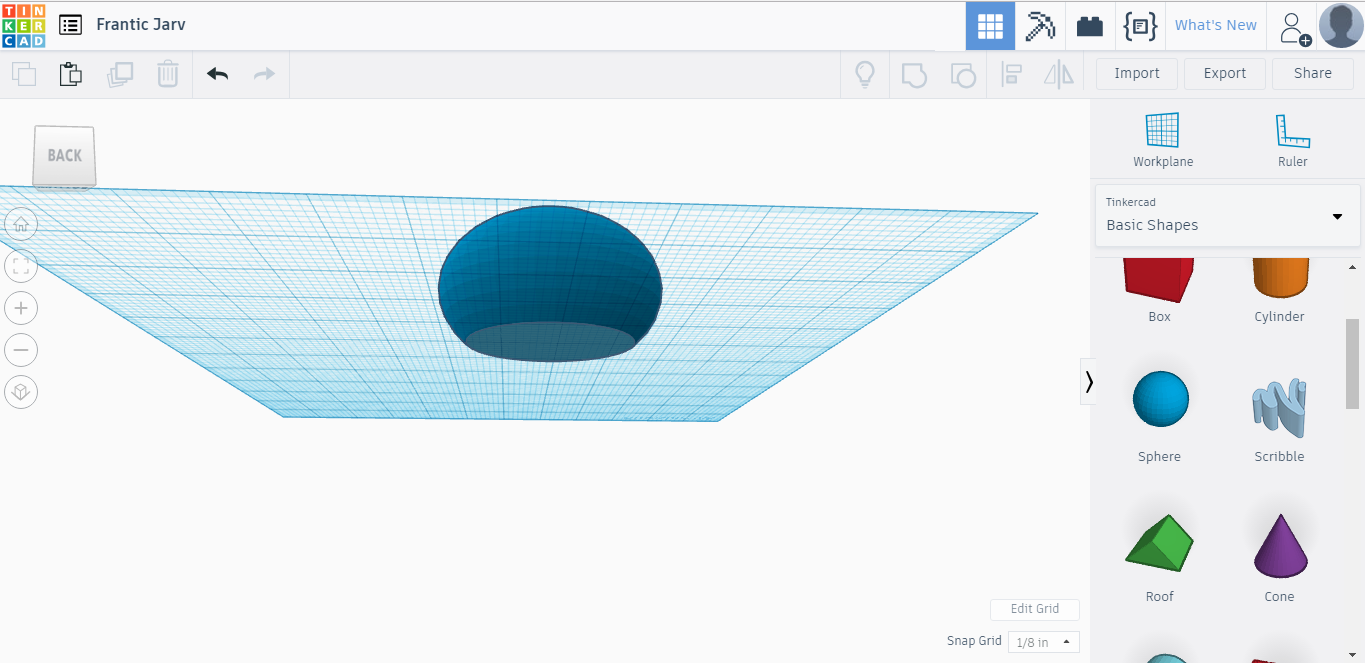Open the Shape Generators code icon
The image size is (1365, 663).
[x=1140, y=26]
